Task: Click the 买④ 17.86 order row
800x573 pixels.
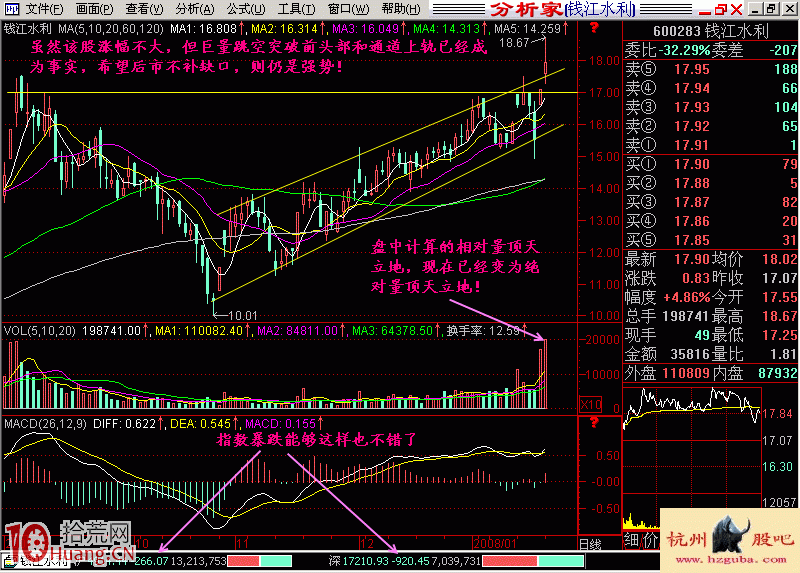Action: tap(711, 221)
